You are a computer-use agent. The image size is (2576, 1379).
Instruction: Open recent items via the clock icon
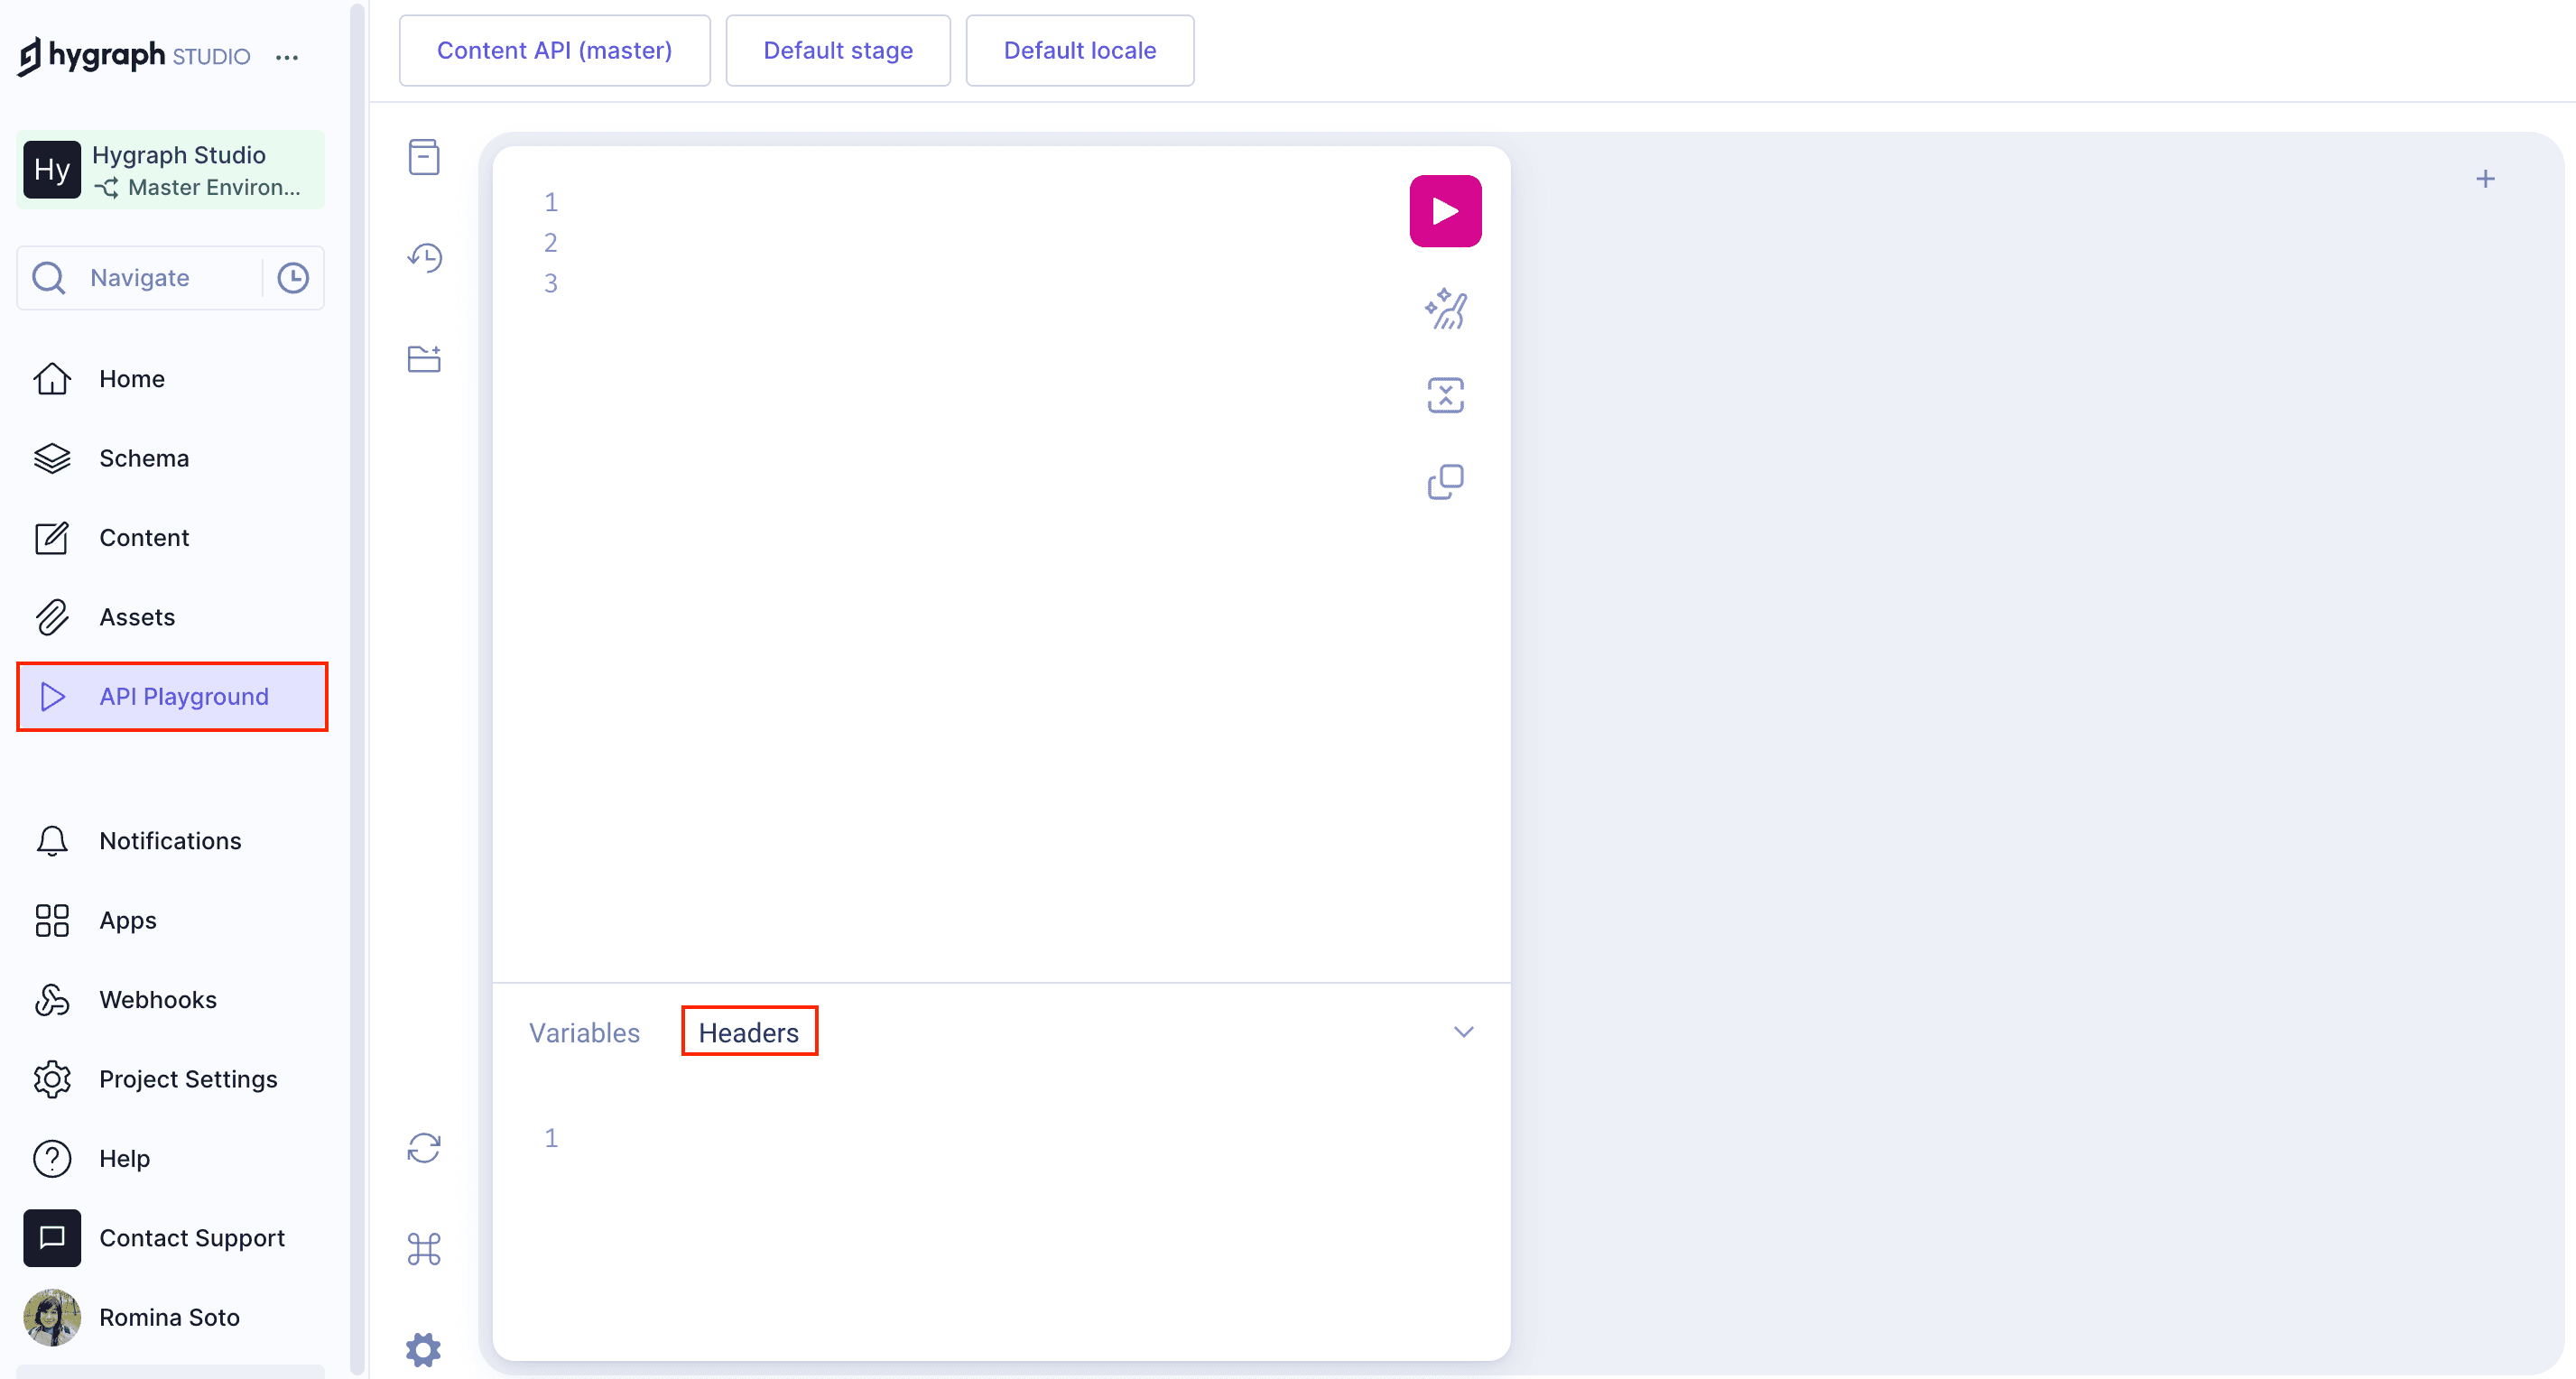(x=292, y=277)
